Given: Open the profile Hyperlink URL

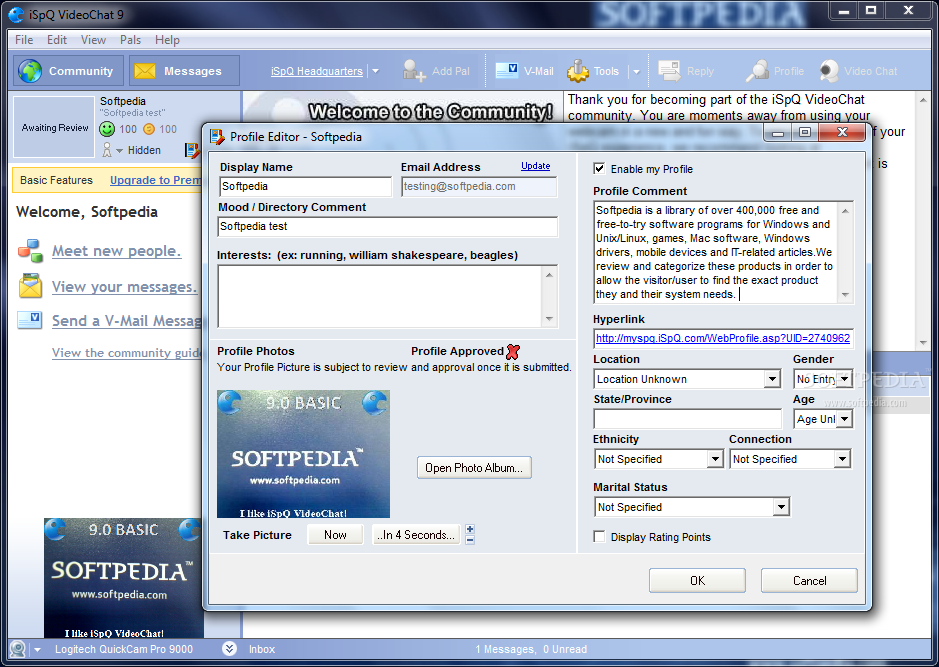Looking at the screenshot, I should point(723,338).
